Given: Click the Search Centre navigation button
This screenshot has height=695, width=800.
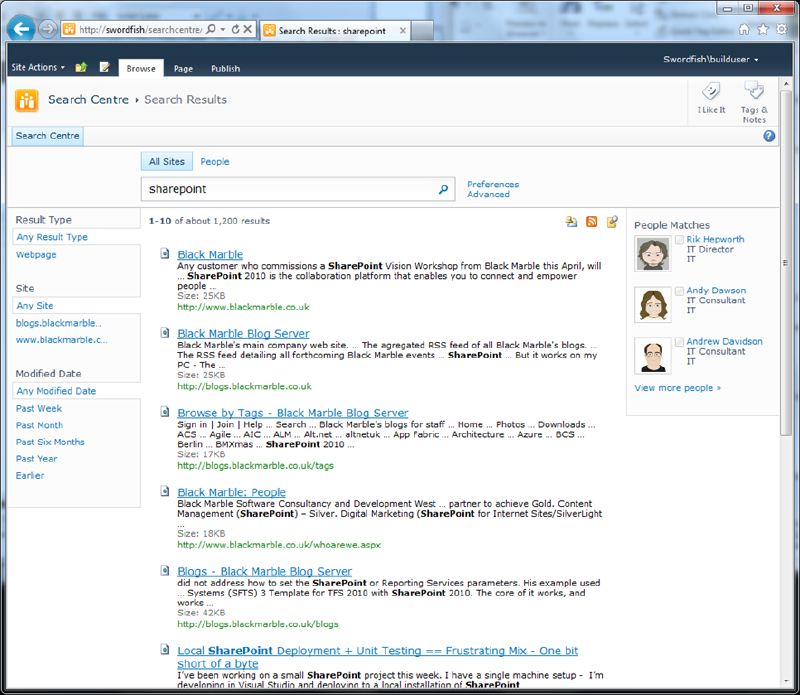Looking at the screenshot, I should click(47, 136).
